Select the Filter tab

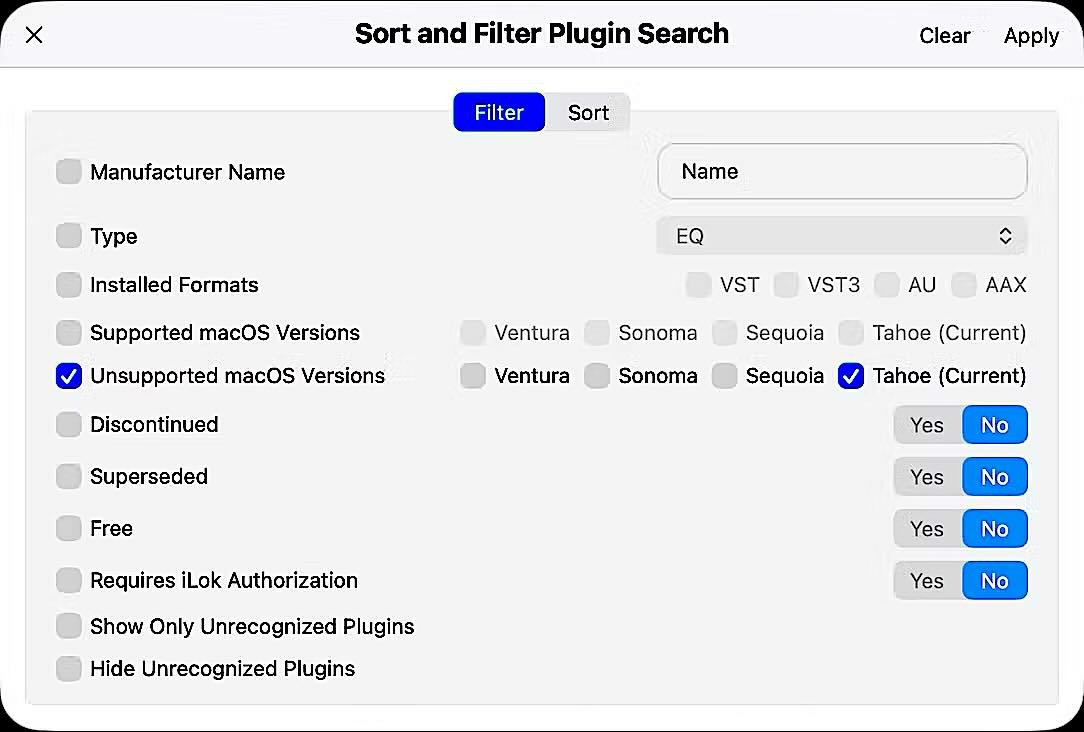coord(499,113)
